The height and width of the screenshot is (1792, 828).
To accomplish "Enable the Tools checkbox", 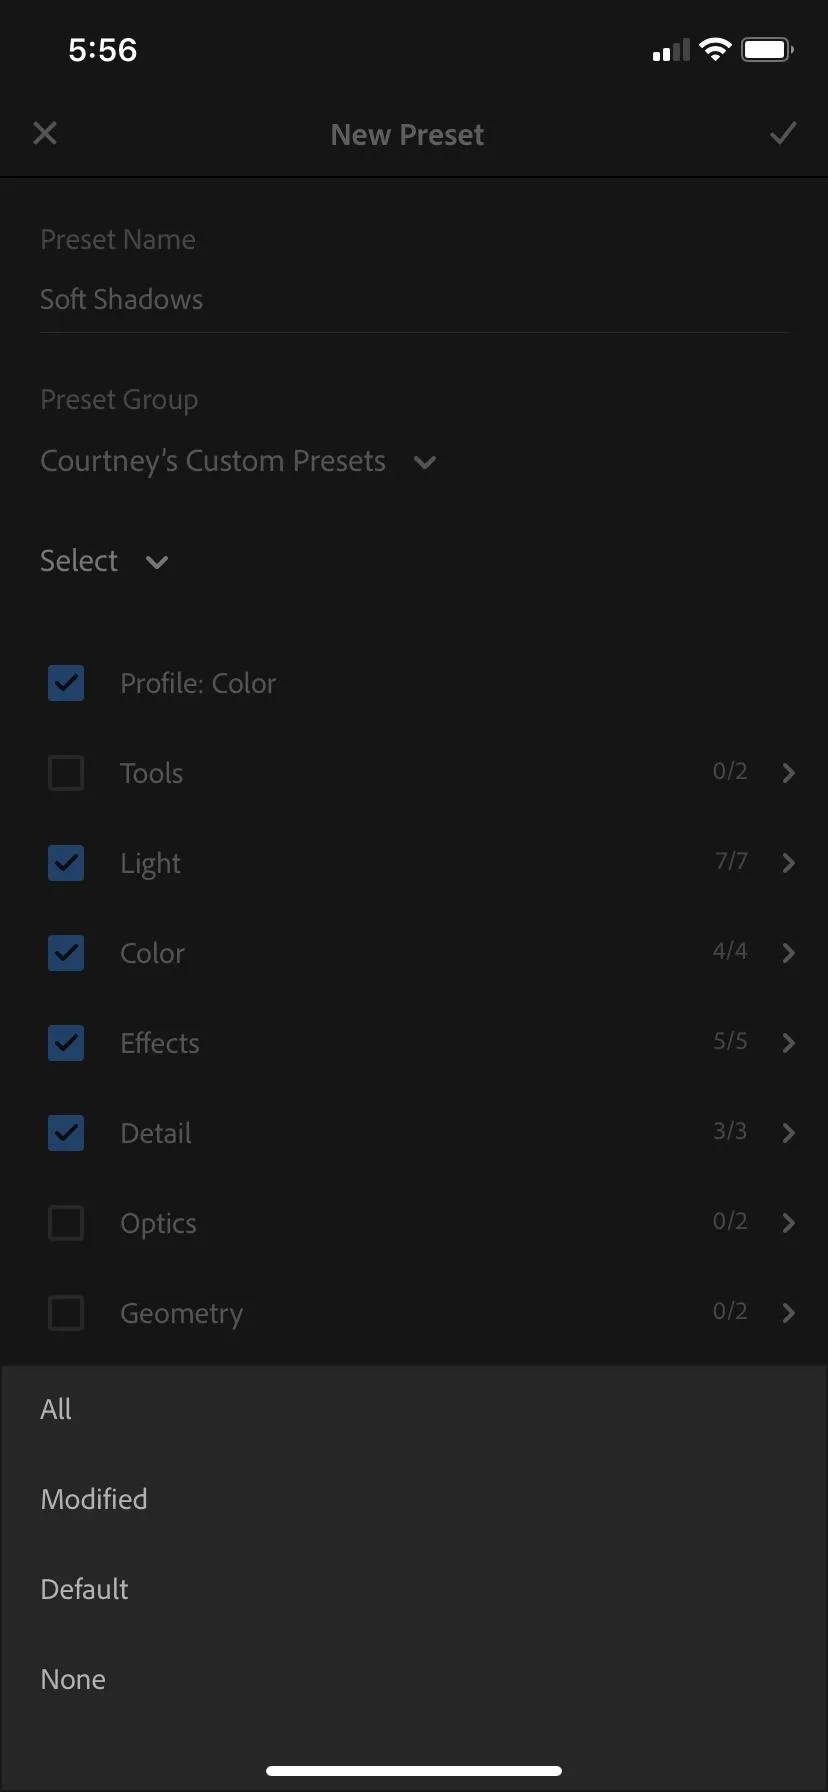I will tap(66, 773).
